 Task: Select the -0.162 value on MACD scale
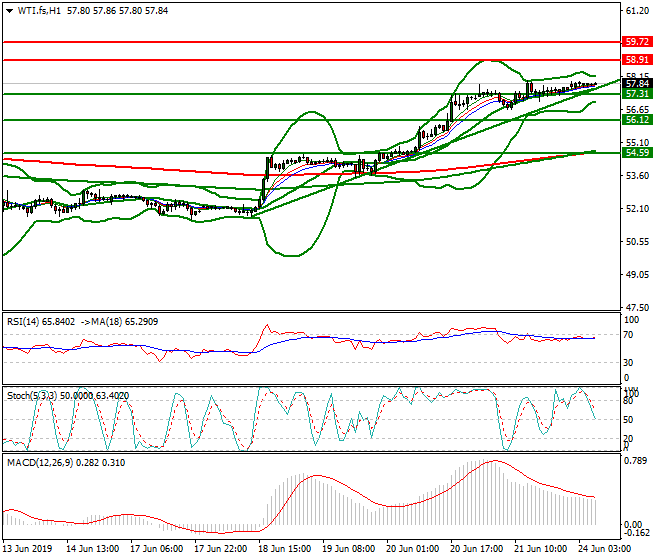pos(635,535)
